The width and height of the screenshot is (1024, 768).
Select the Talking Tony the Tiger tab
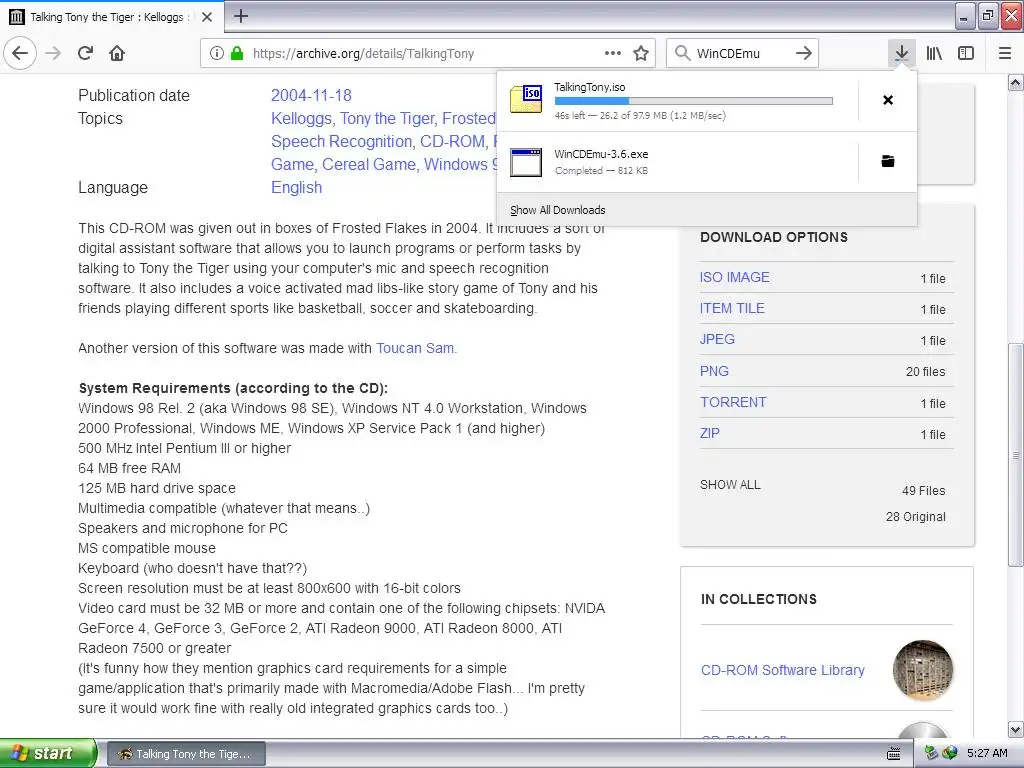click(111, 17)
